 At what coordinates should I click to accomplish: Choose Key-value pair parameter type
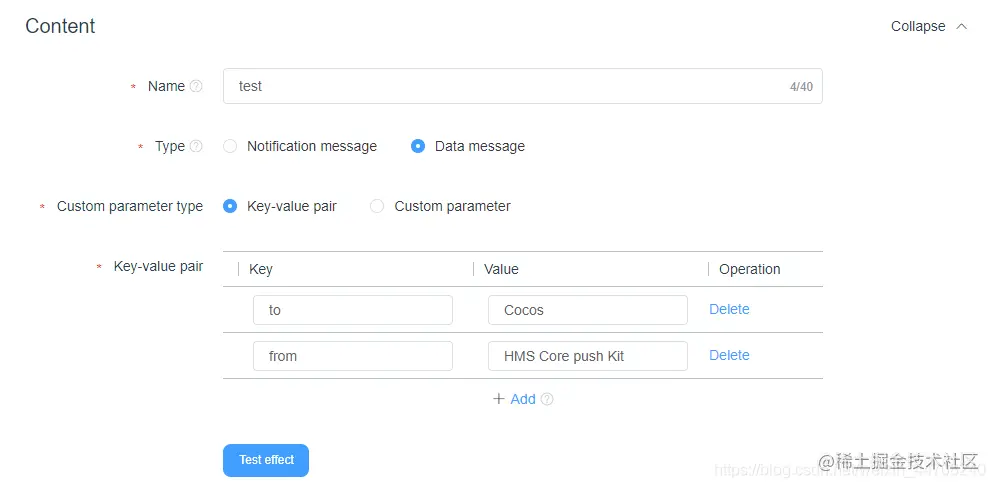230,206
